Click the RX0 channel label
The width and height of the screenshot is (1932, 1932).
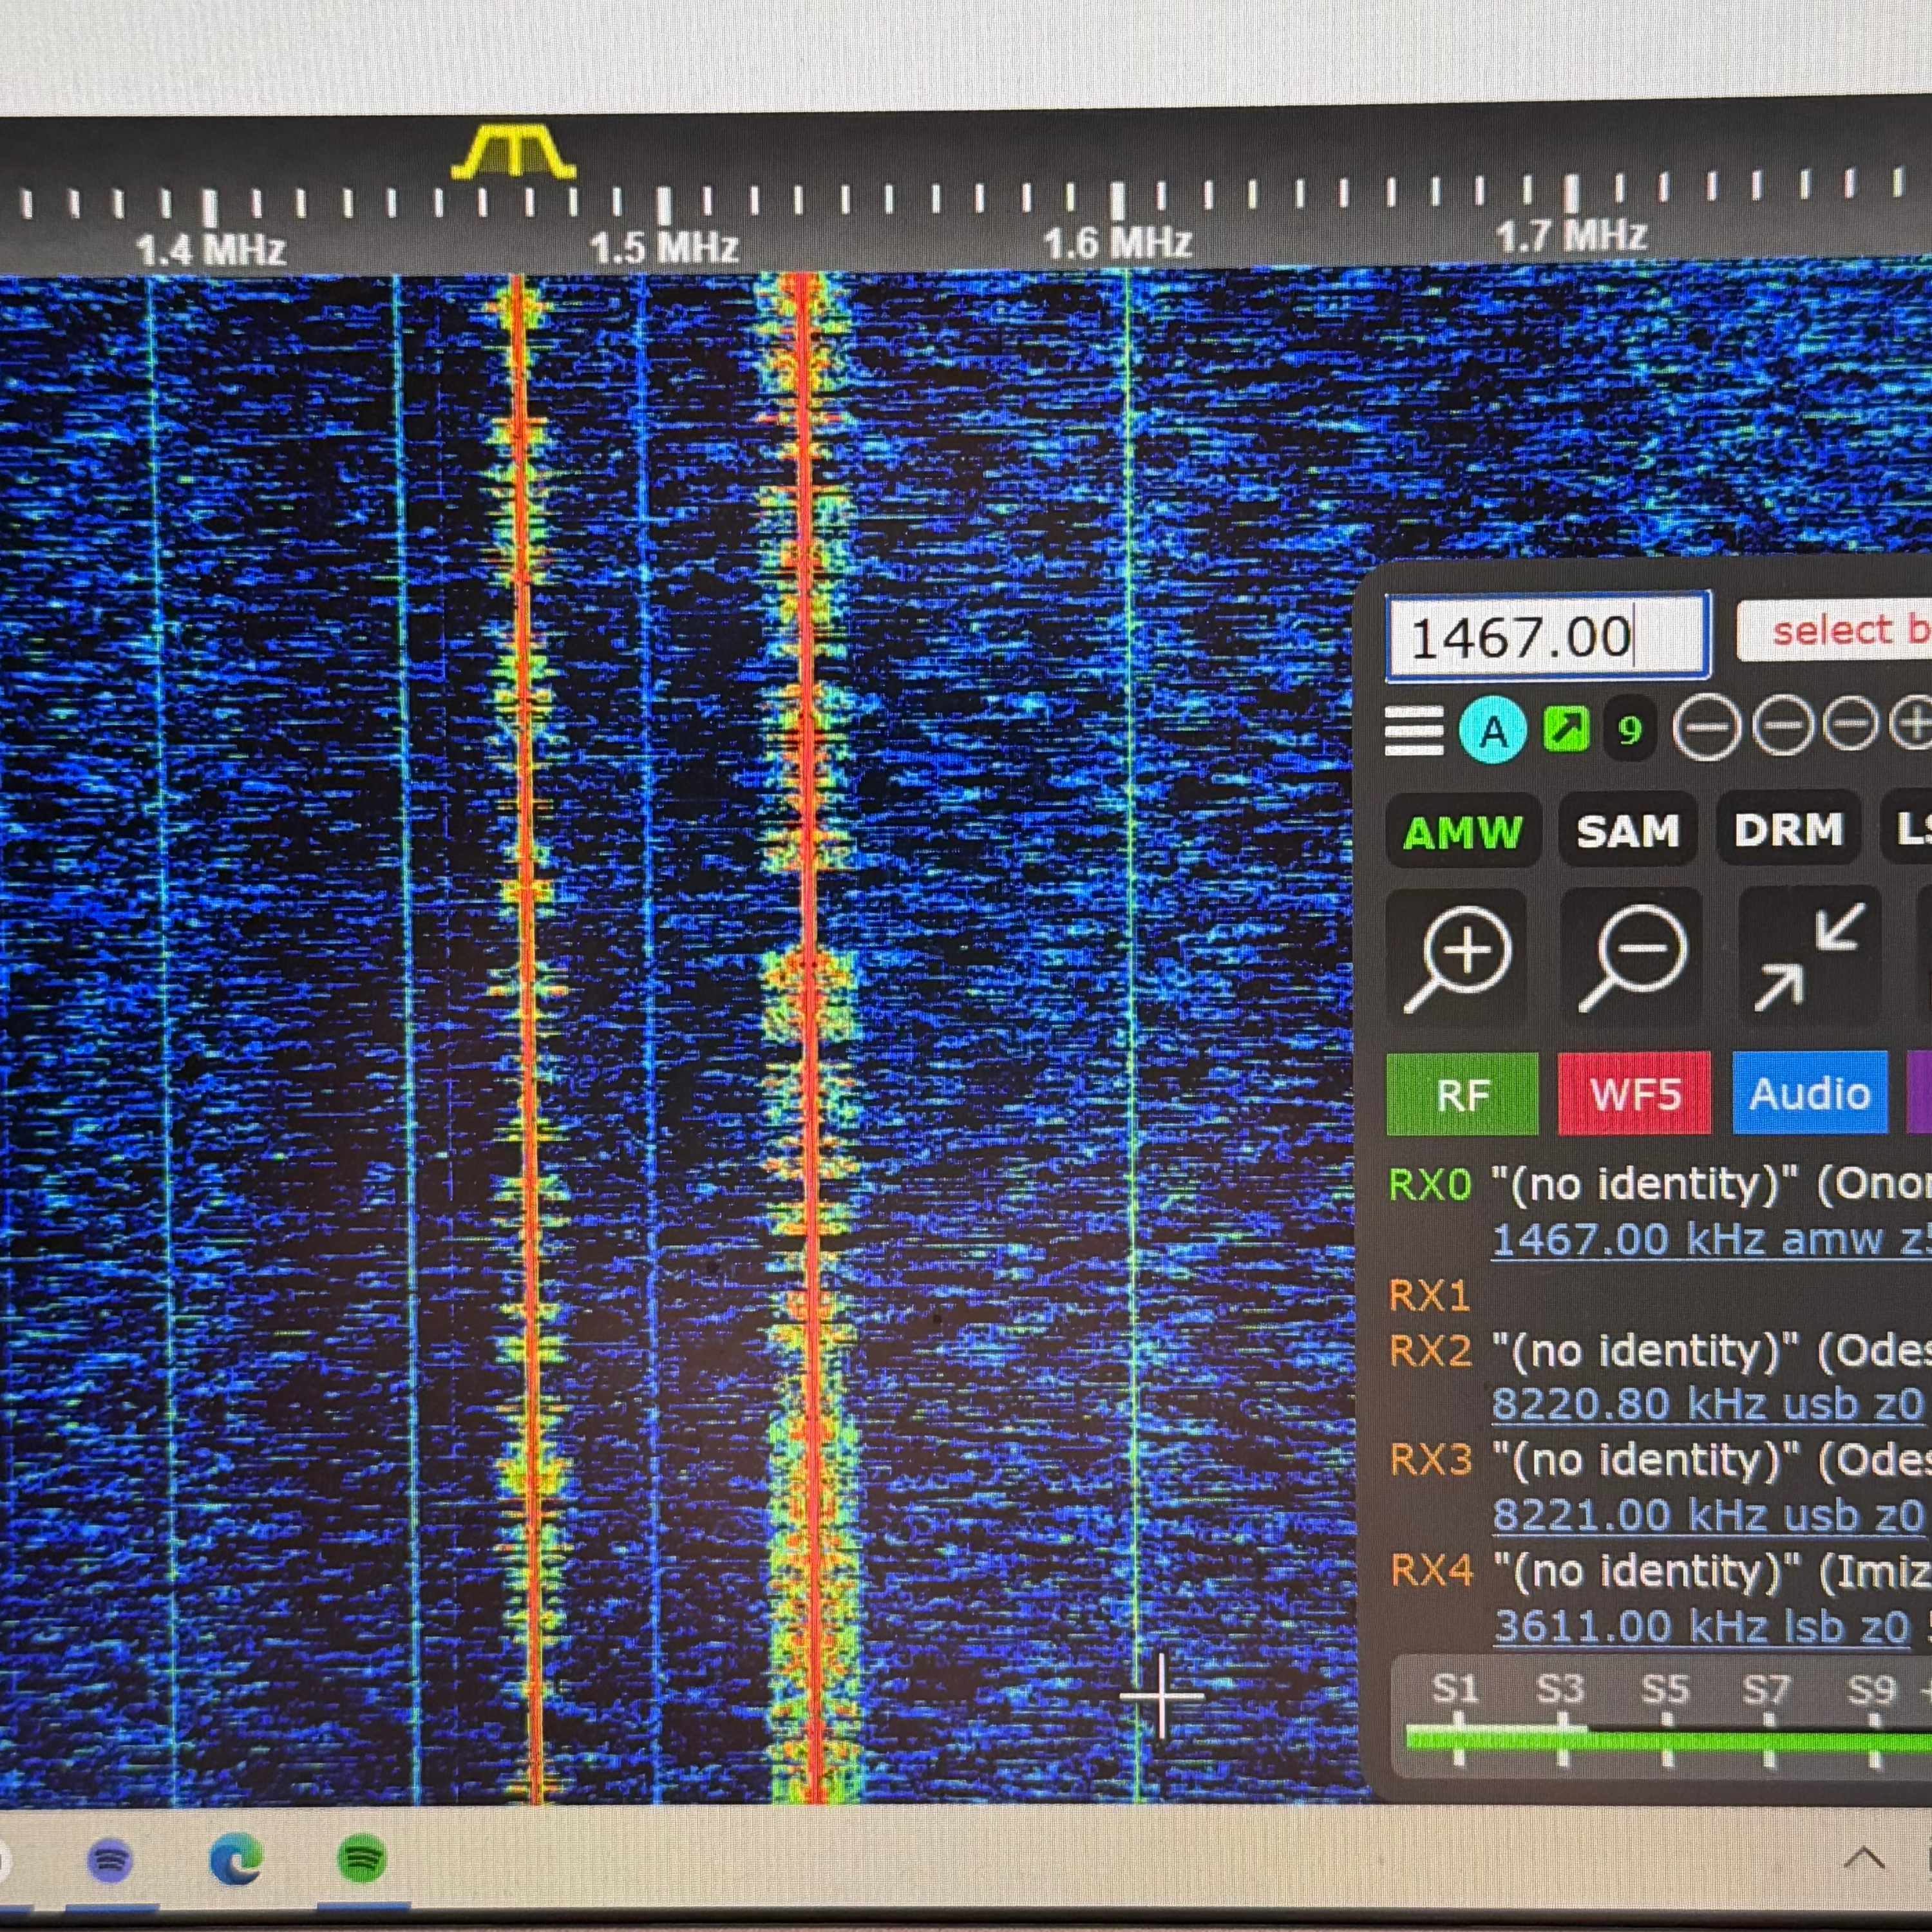pyautogui.click(x=1430, y=1186)
